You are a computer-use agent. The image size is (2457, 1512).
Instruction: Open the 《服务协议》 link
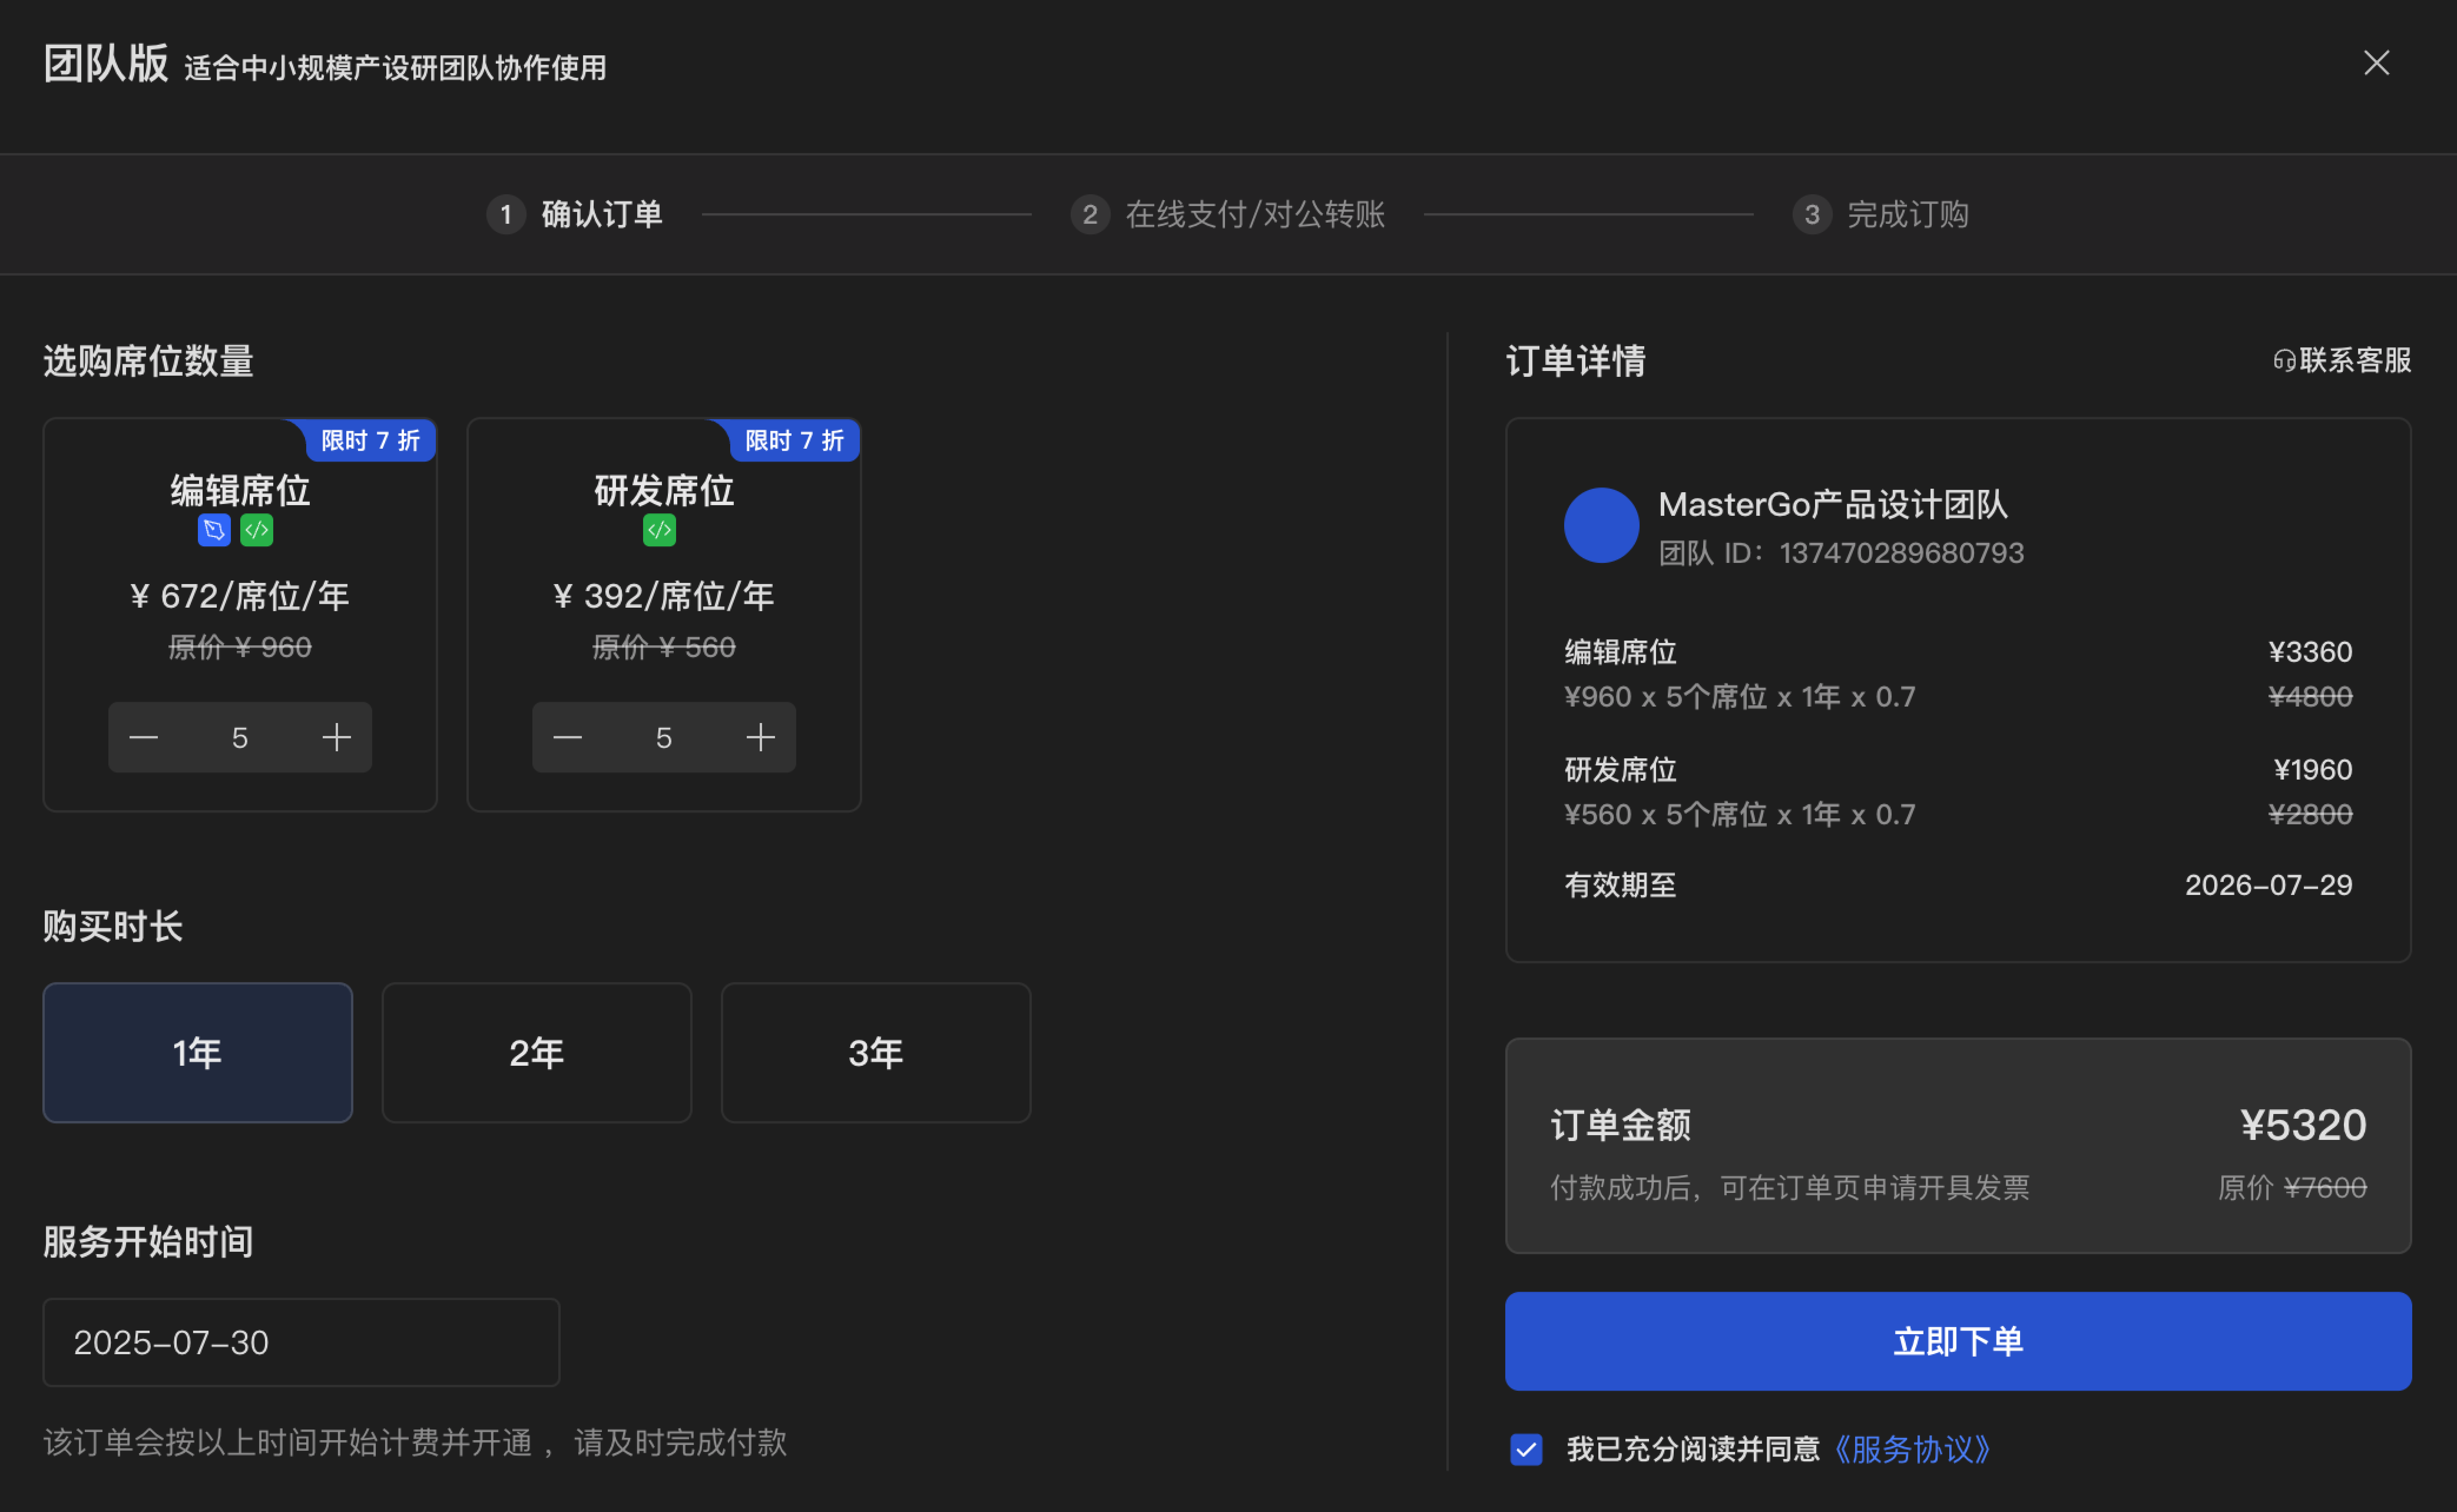click(x=1912, y=1449)
